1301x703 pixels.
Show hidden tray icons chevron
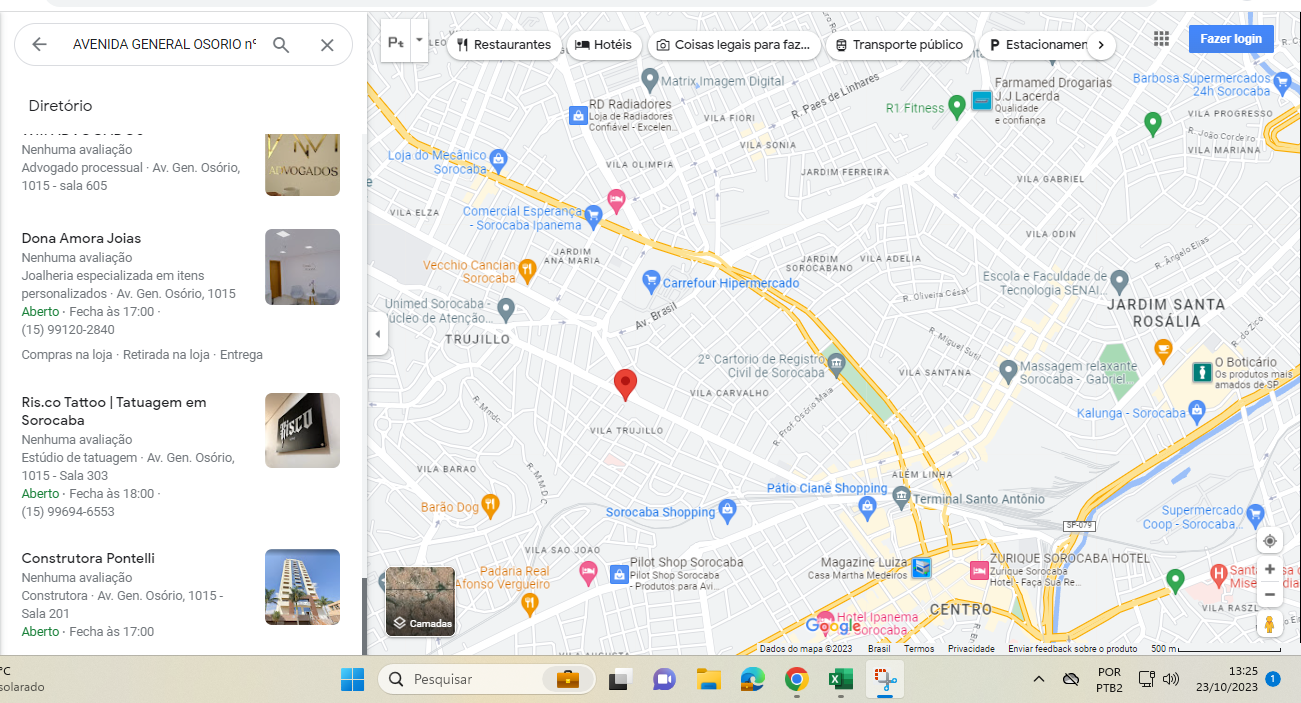pos(1039,679)
